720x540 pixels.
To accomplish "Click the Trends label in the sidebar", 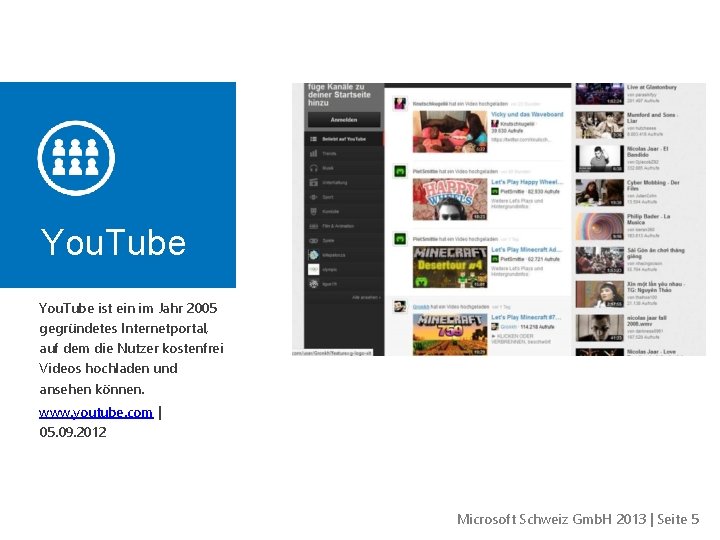I will [329, 153].
